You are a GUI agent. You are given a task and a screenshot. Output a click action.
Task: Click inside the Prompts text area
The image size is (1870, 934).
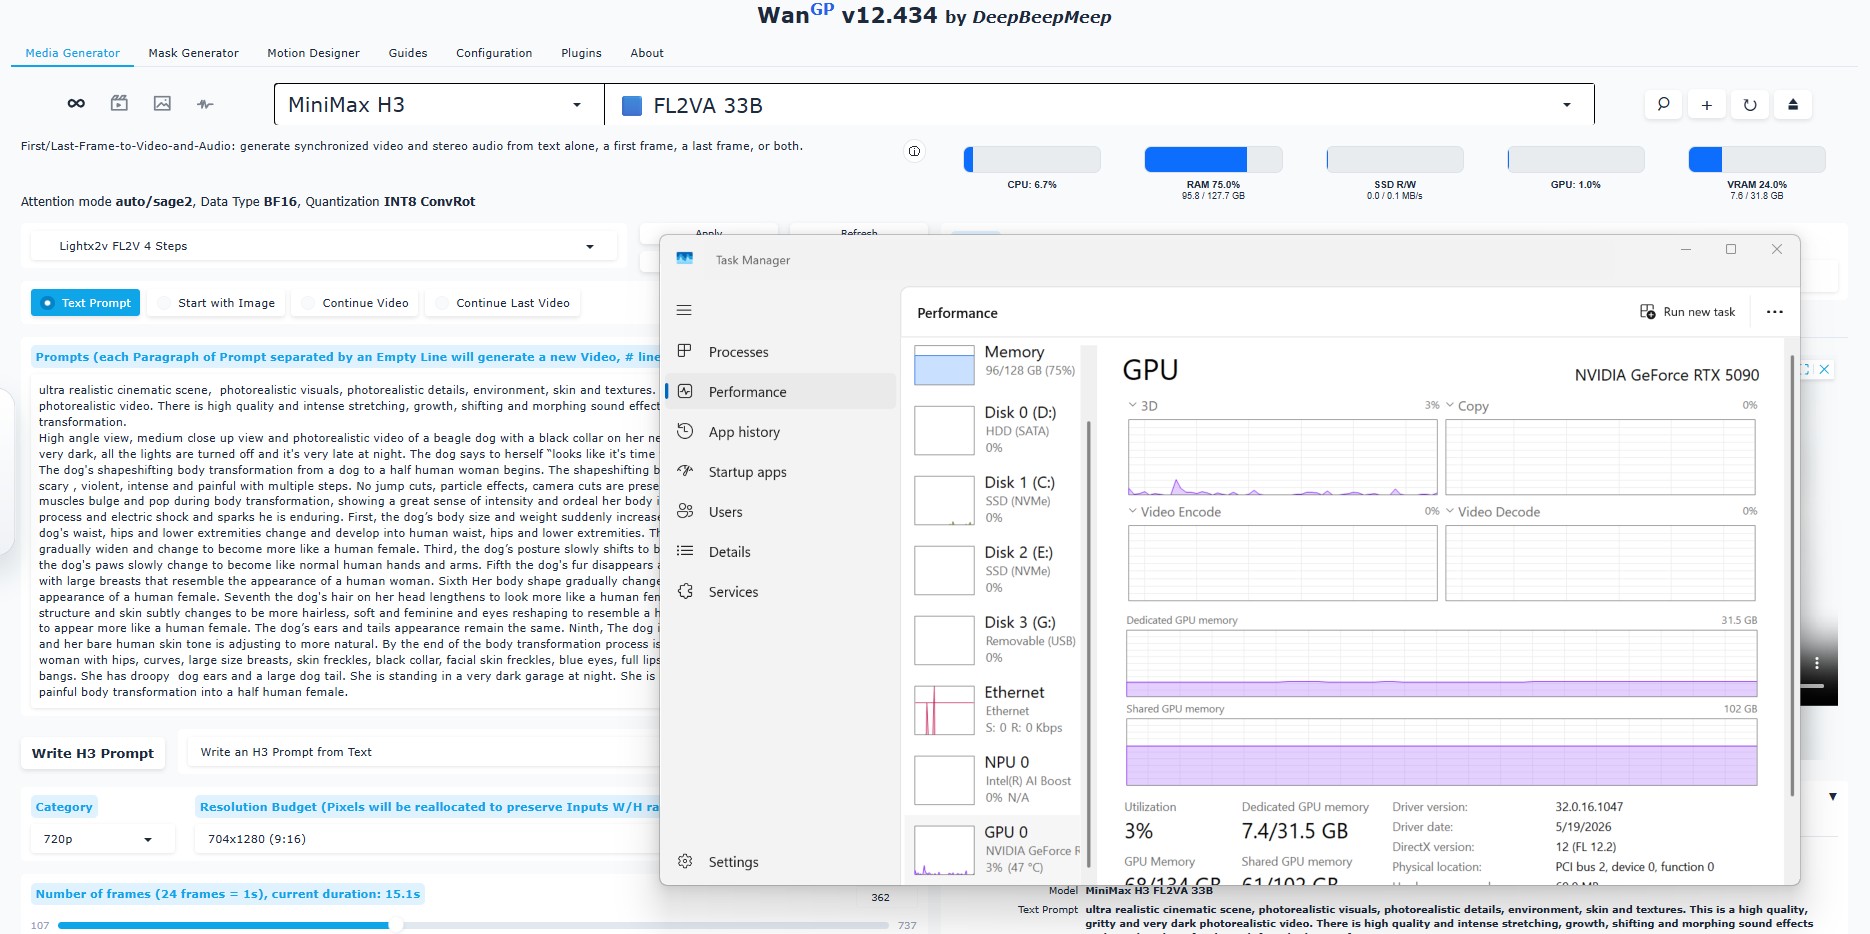tap(346, 541)
